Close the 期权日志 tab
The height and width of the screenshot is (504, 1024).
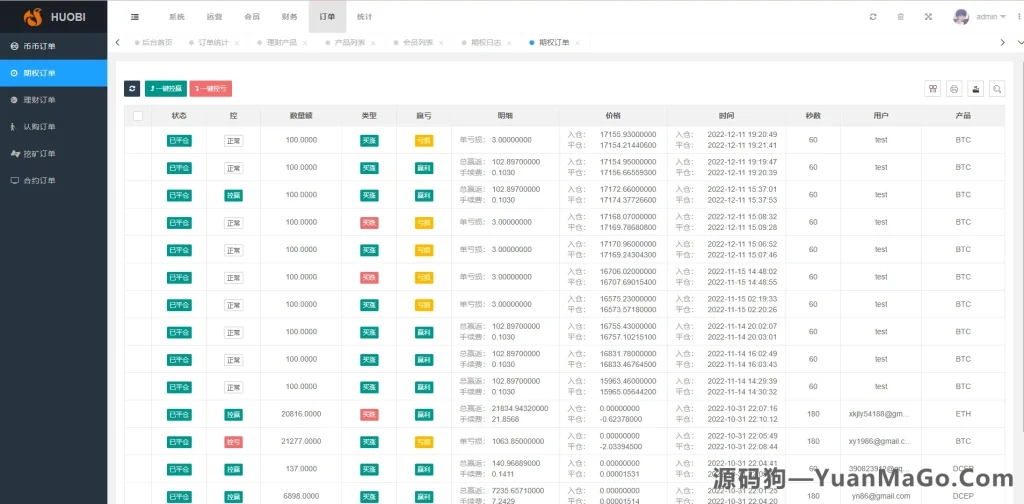(x=509, y=43)
